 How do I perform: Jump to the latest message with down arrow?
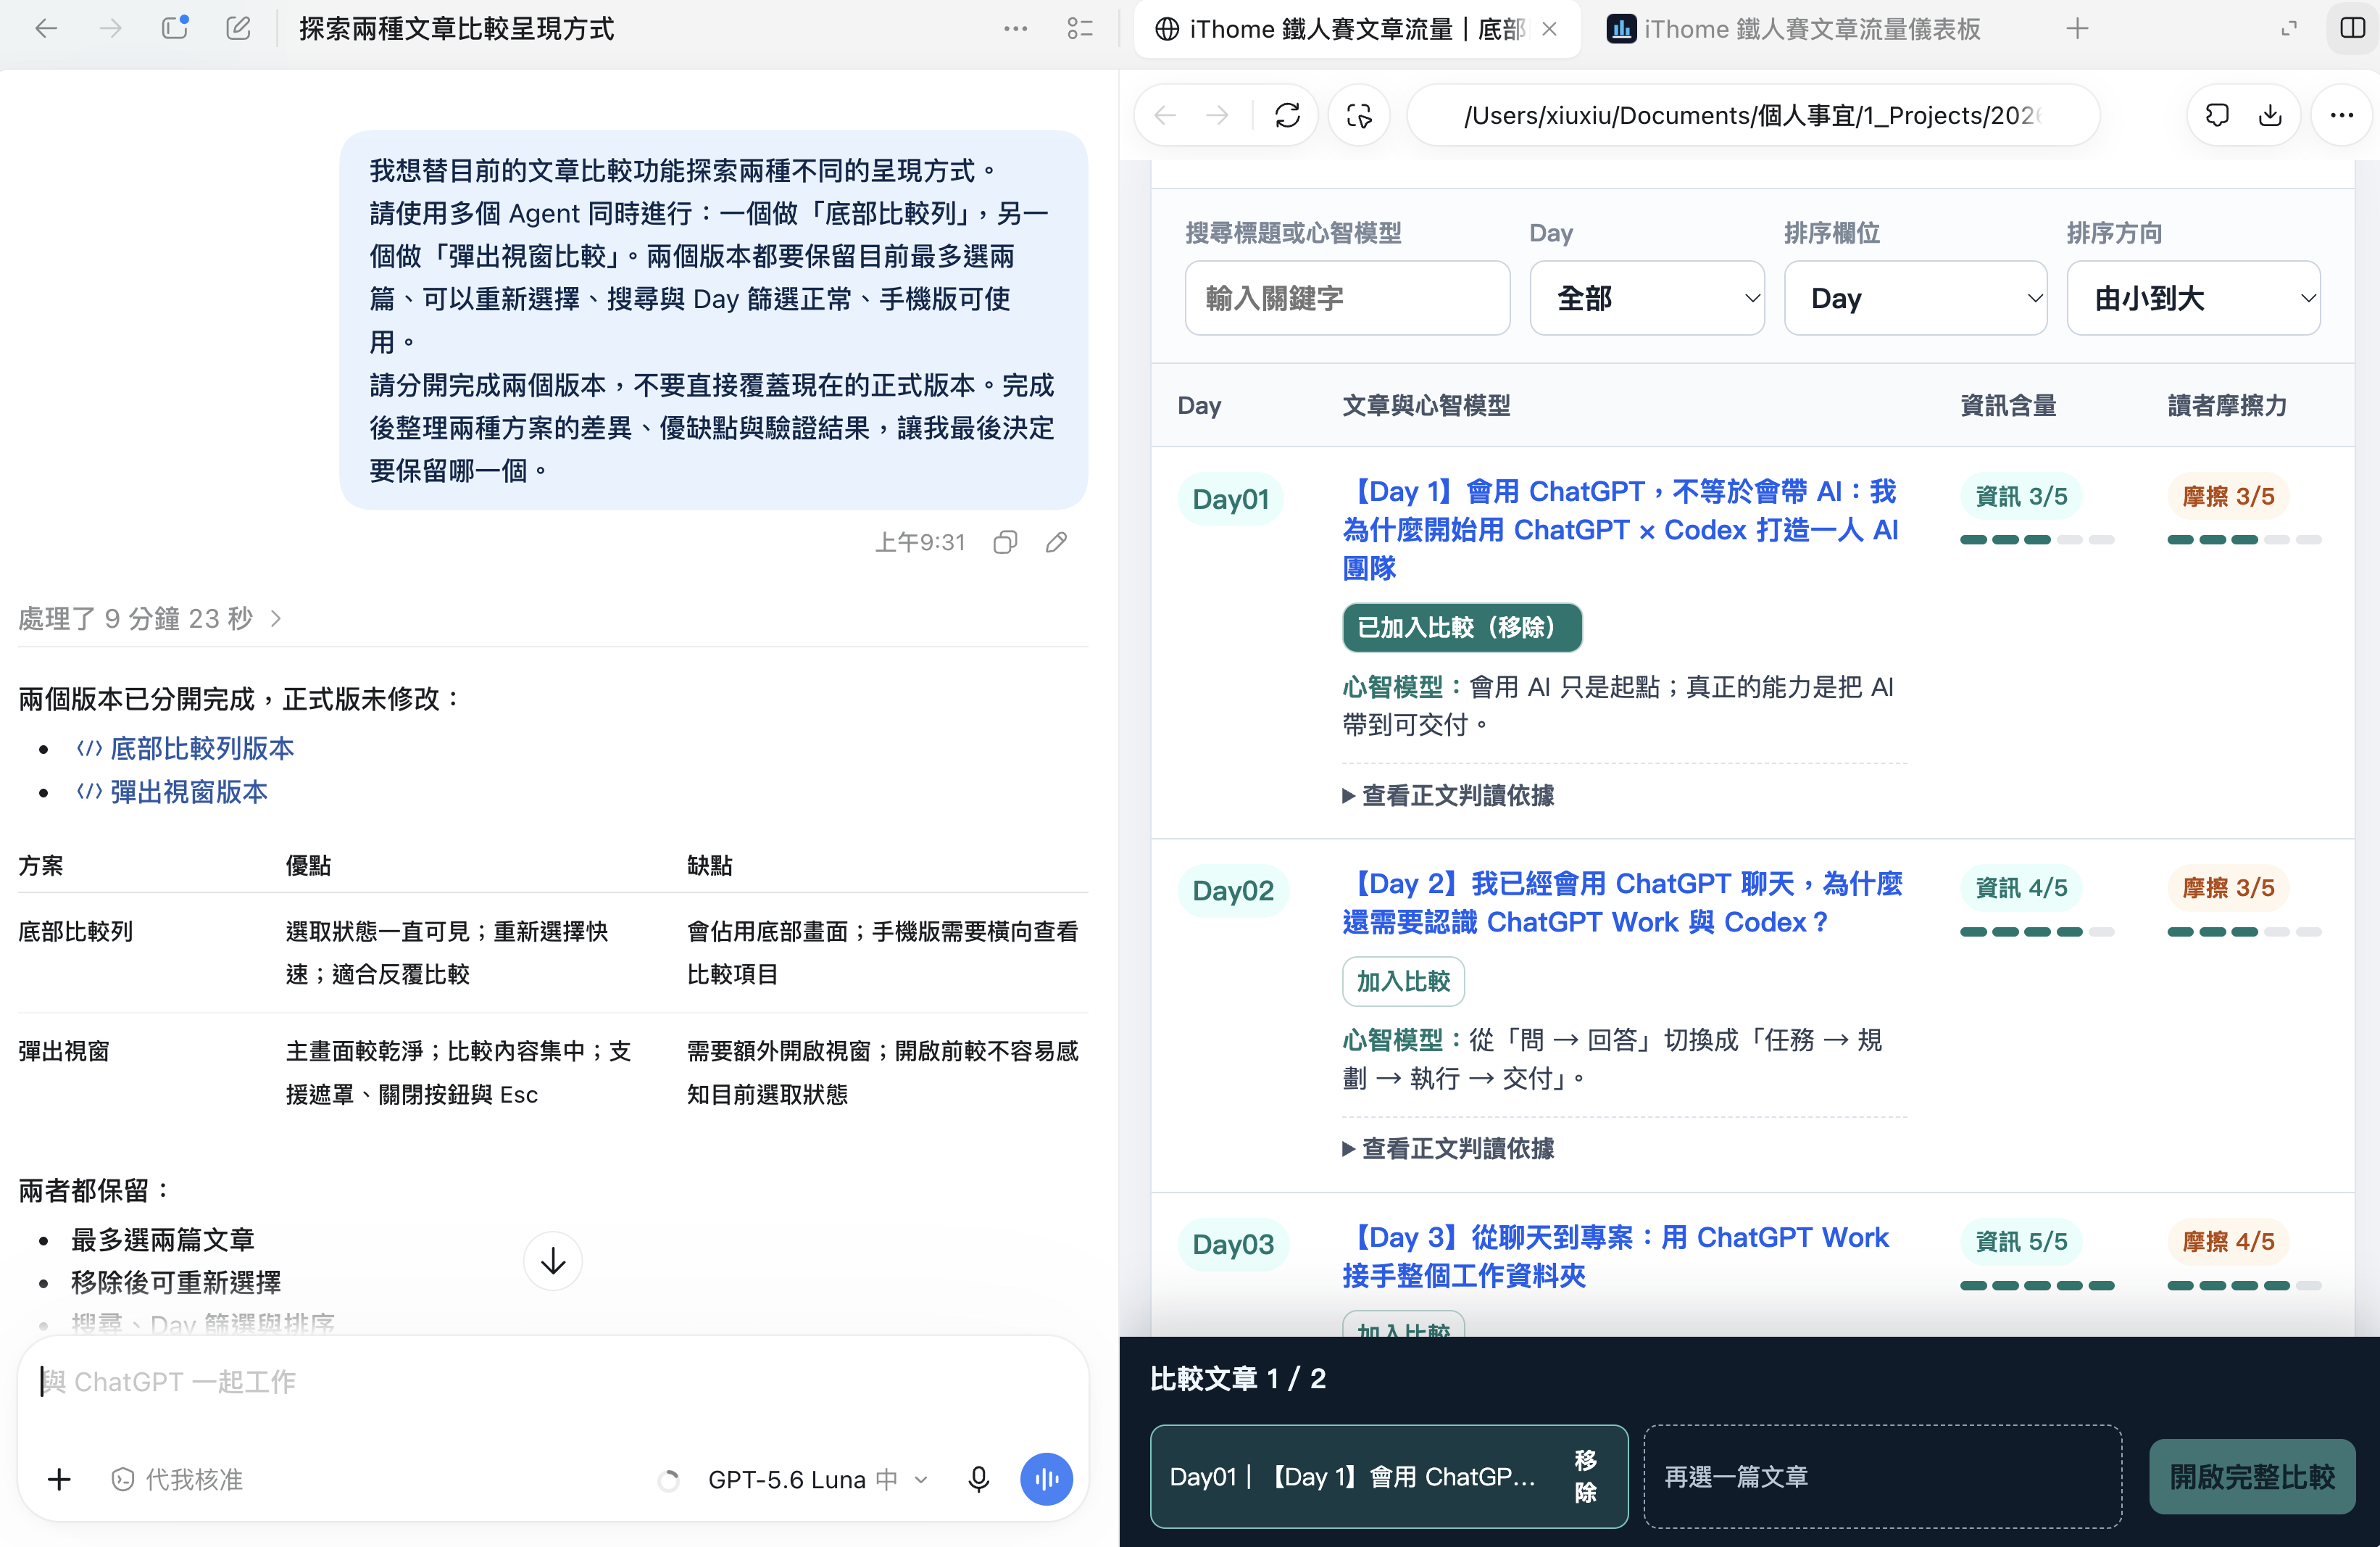tap(553, 1262)
